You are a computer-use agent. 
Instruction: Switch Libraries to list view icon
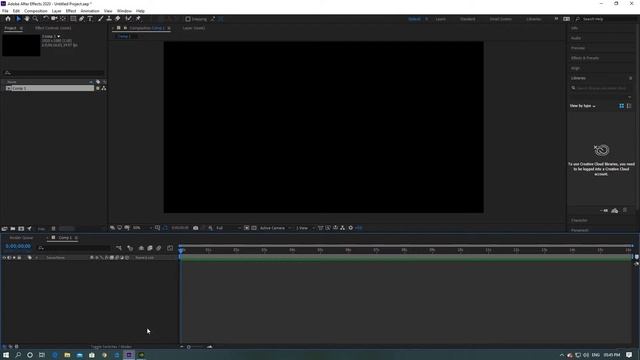click(x=629, y=106)
